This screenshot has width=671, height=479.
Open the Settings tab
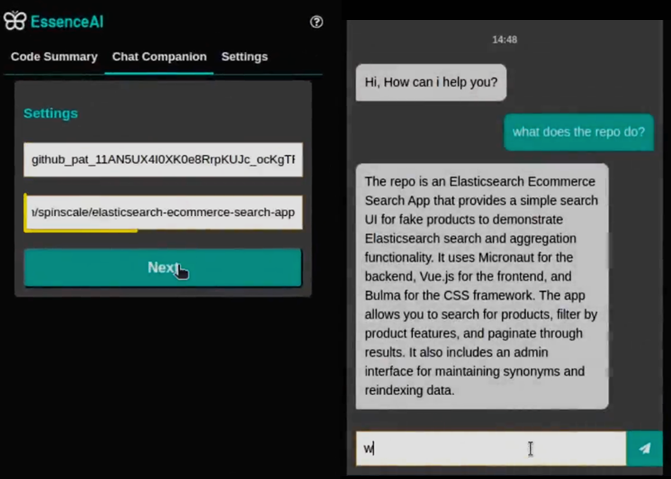(x=244, y=57)
